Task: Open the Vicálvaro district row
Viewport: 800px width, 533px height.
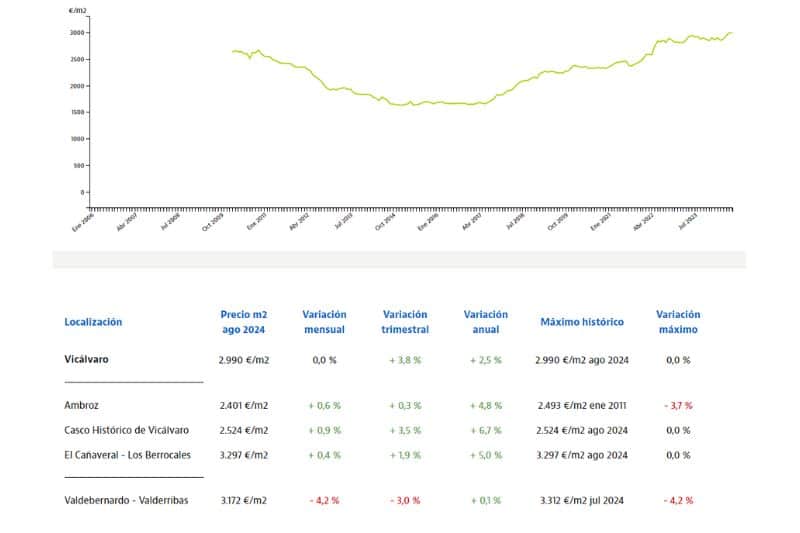Action: click(86, 360)
